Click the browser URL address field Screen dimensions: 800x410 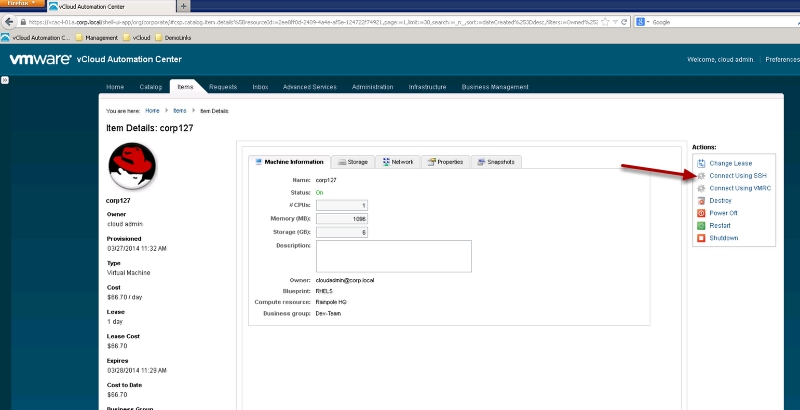click(x=312, y=22)
